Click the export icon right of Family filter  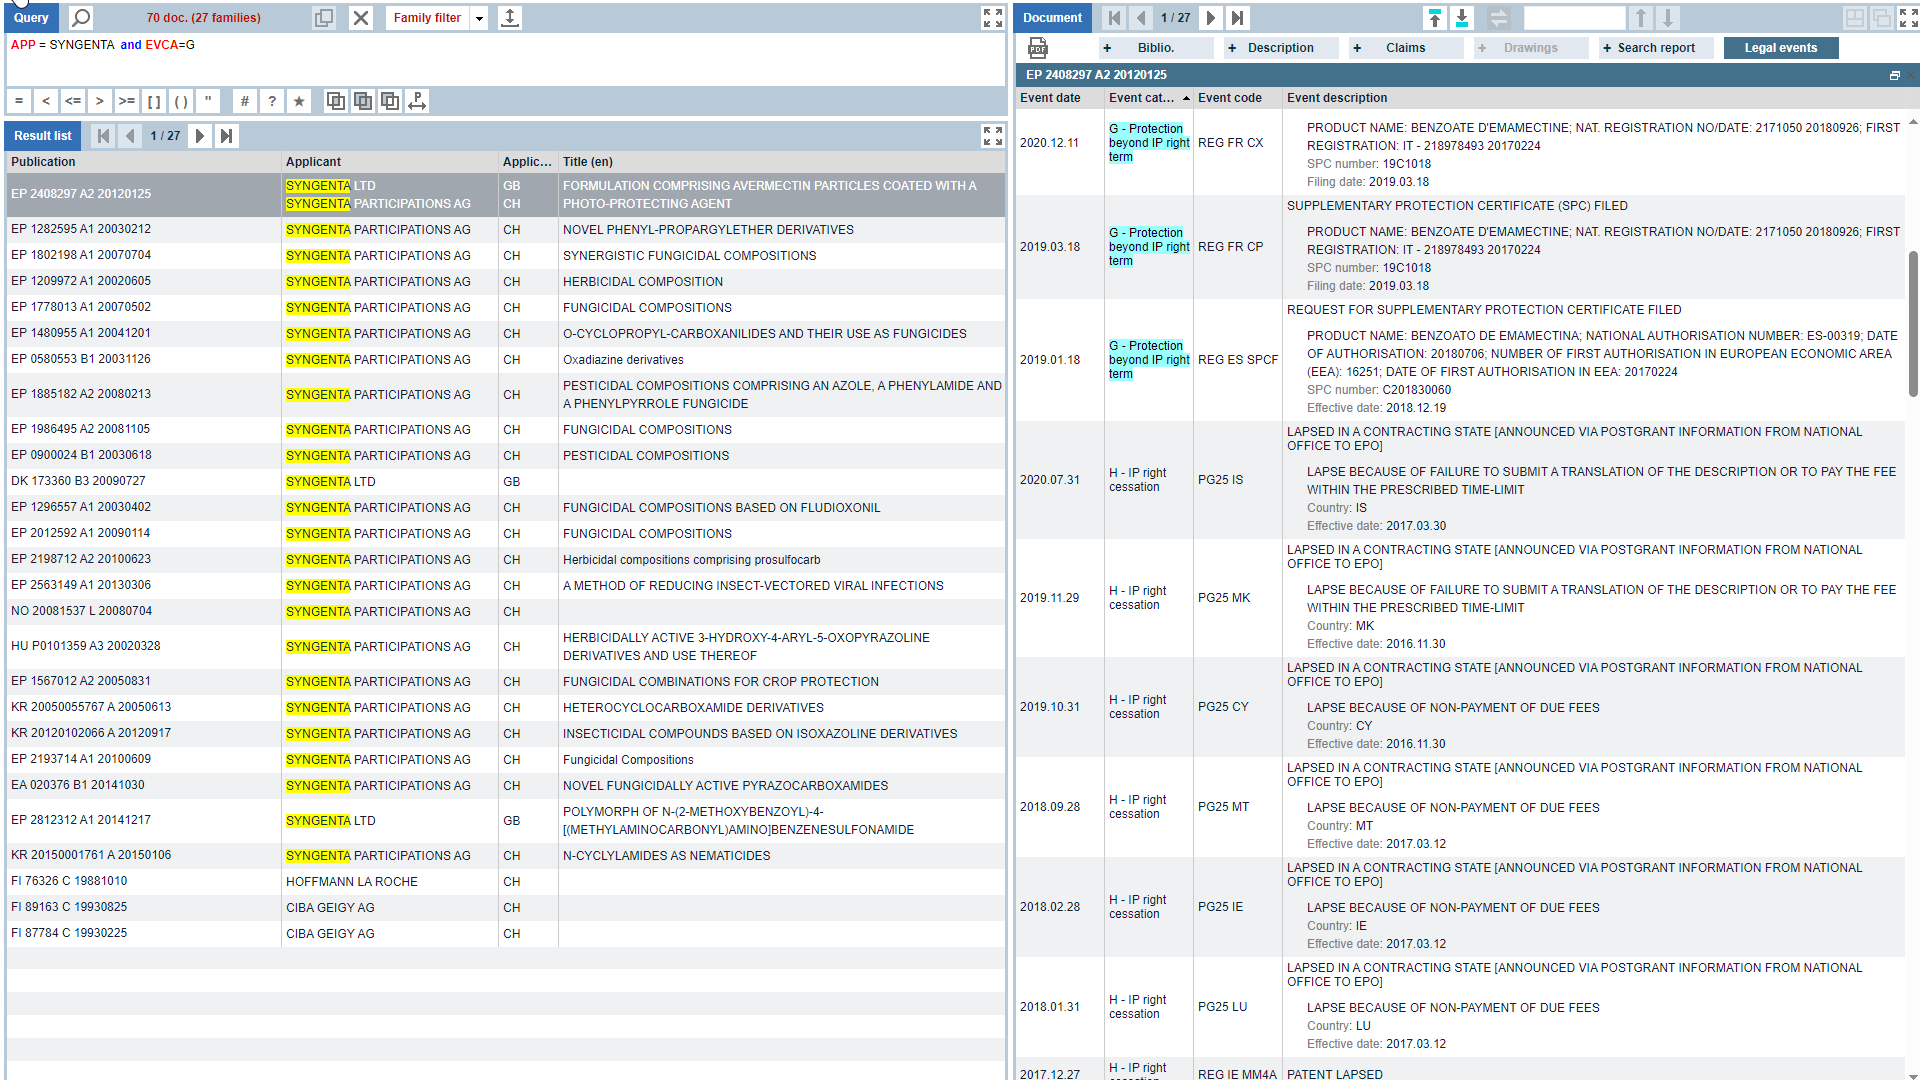(x=509, y=17)
